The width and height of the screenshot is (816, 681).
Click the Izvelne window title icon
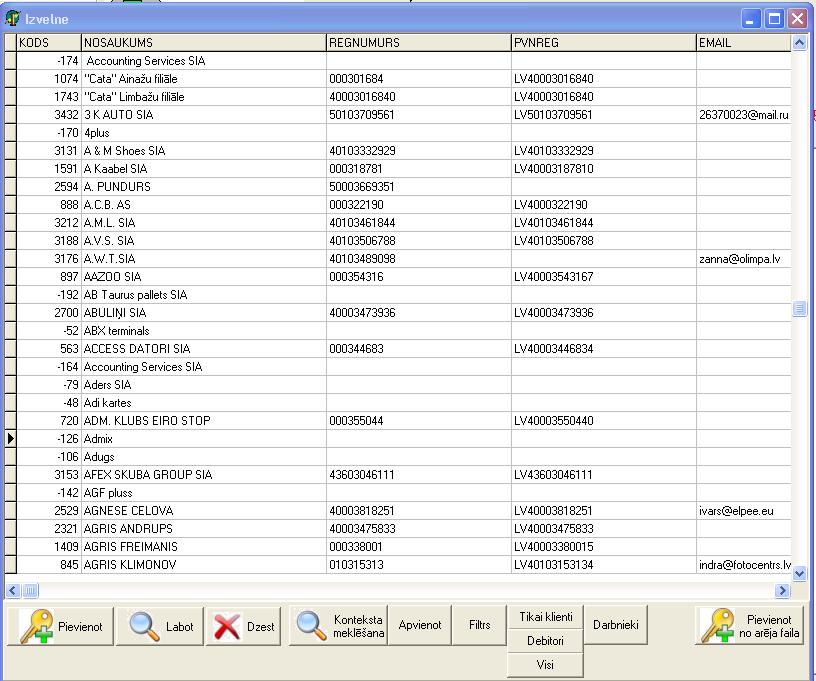(12, 19)
